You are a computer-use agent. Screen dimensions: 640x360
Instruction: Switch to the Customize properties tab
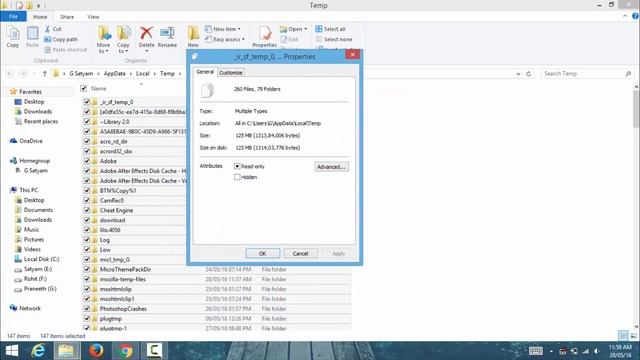point(231,72)
